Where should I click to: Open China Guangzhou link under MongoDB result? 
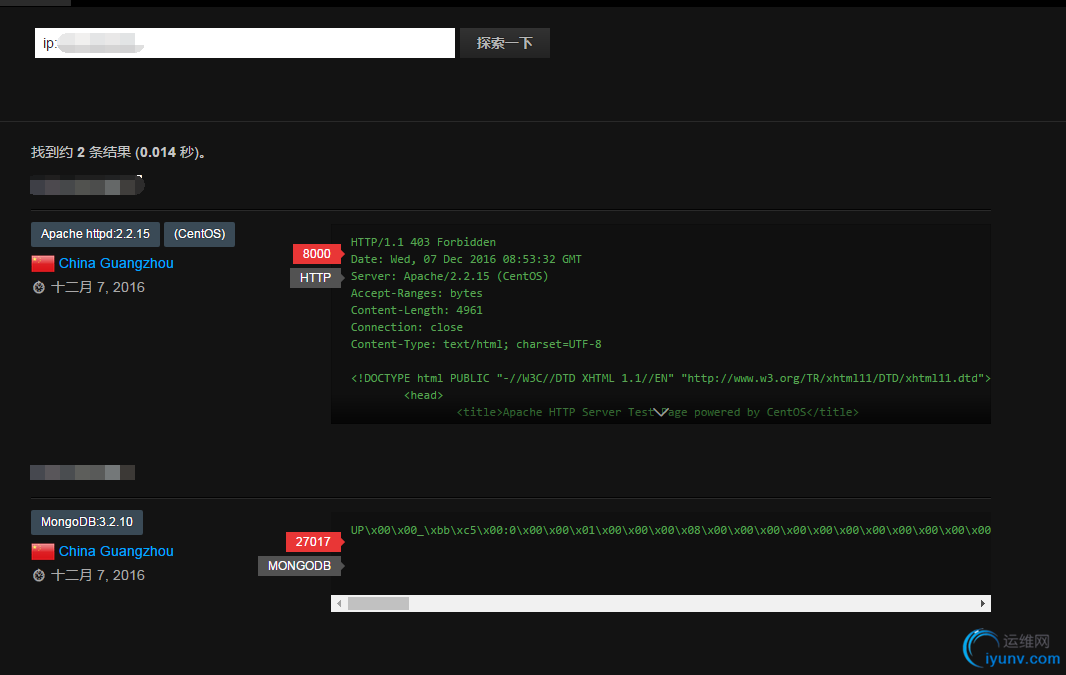116,551
